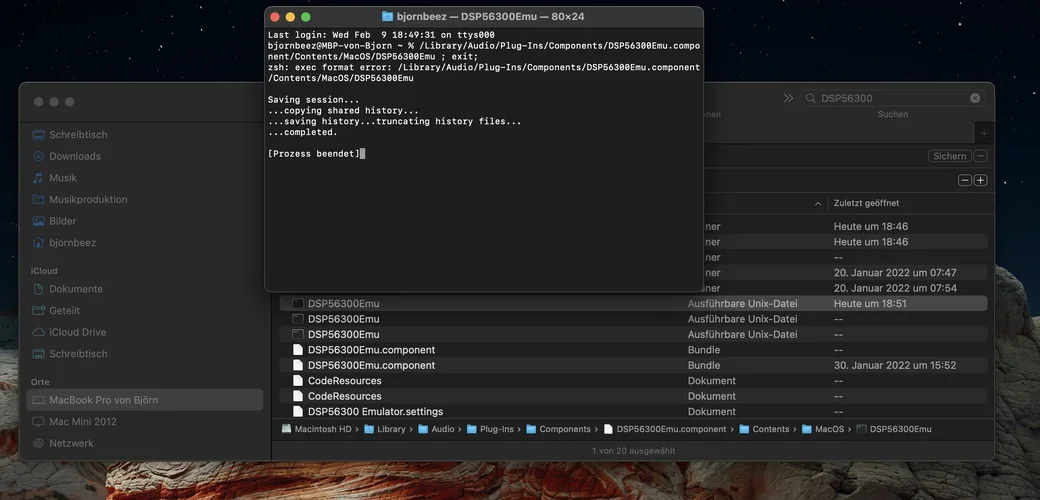Image resolution: width=1040 pixels, height=500 pixels.
Task: Remove search criterion row with minus button
Action: point(965,180)
